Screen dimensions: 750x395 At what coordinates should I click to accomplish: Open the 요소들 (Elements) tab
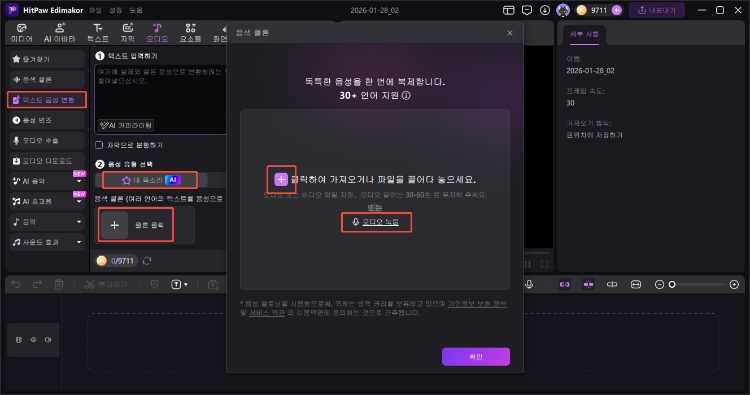190,33
